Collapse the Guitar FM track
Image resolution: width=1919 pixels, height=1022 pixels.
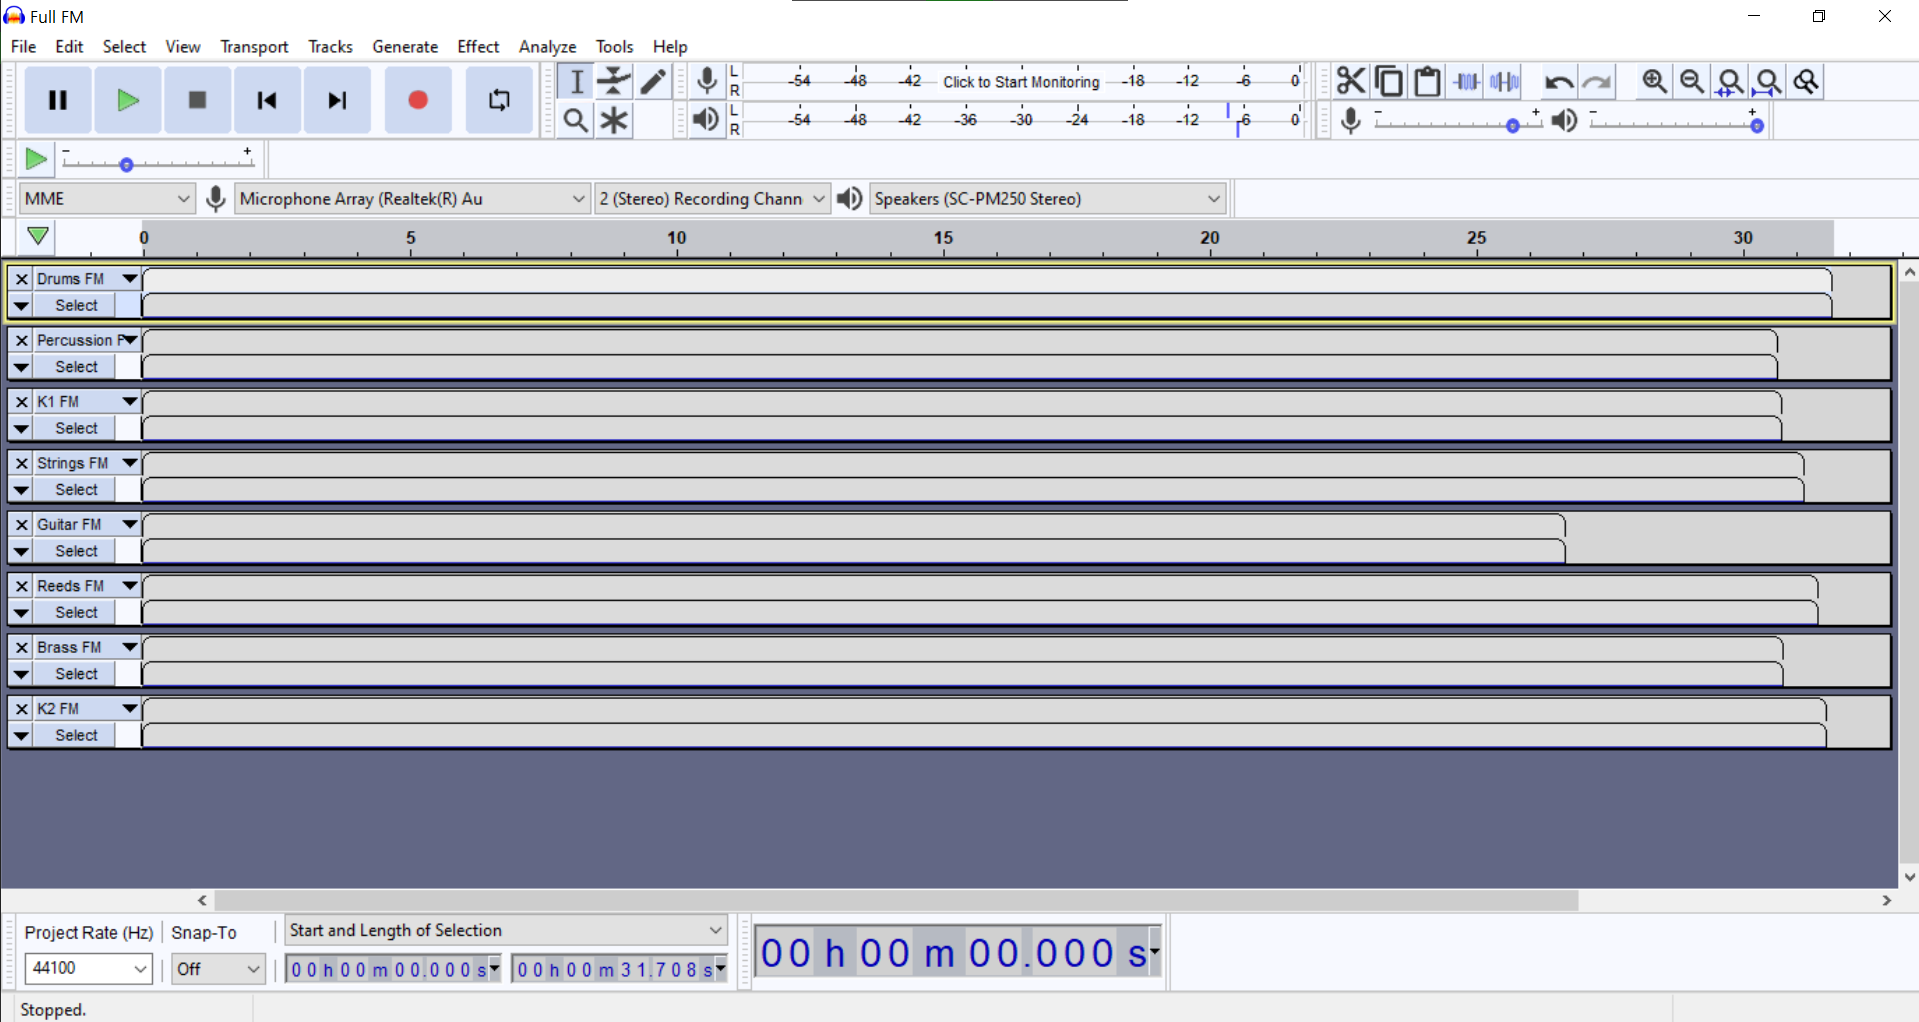tap(21, 551)
